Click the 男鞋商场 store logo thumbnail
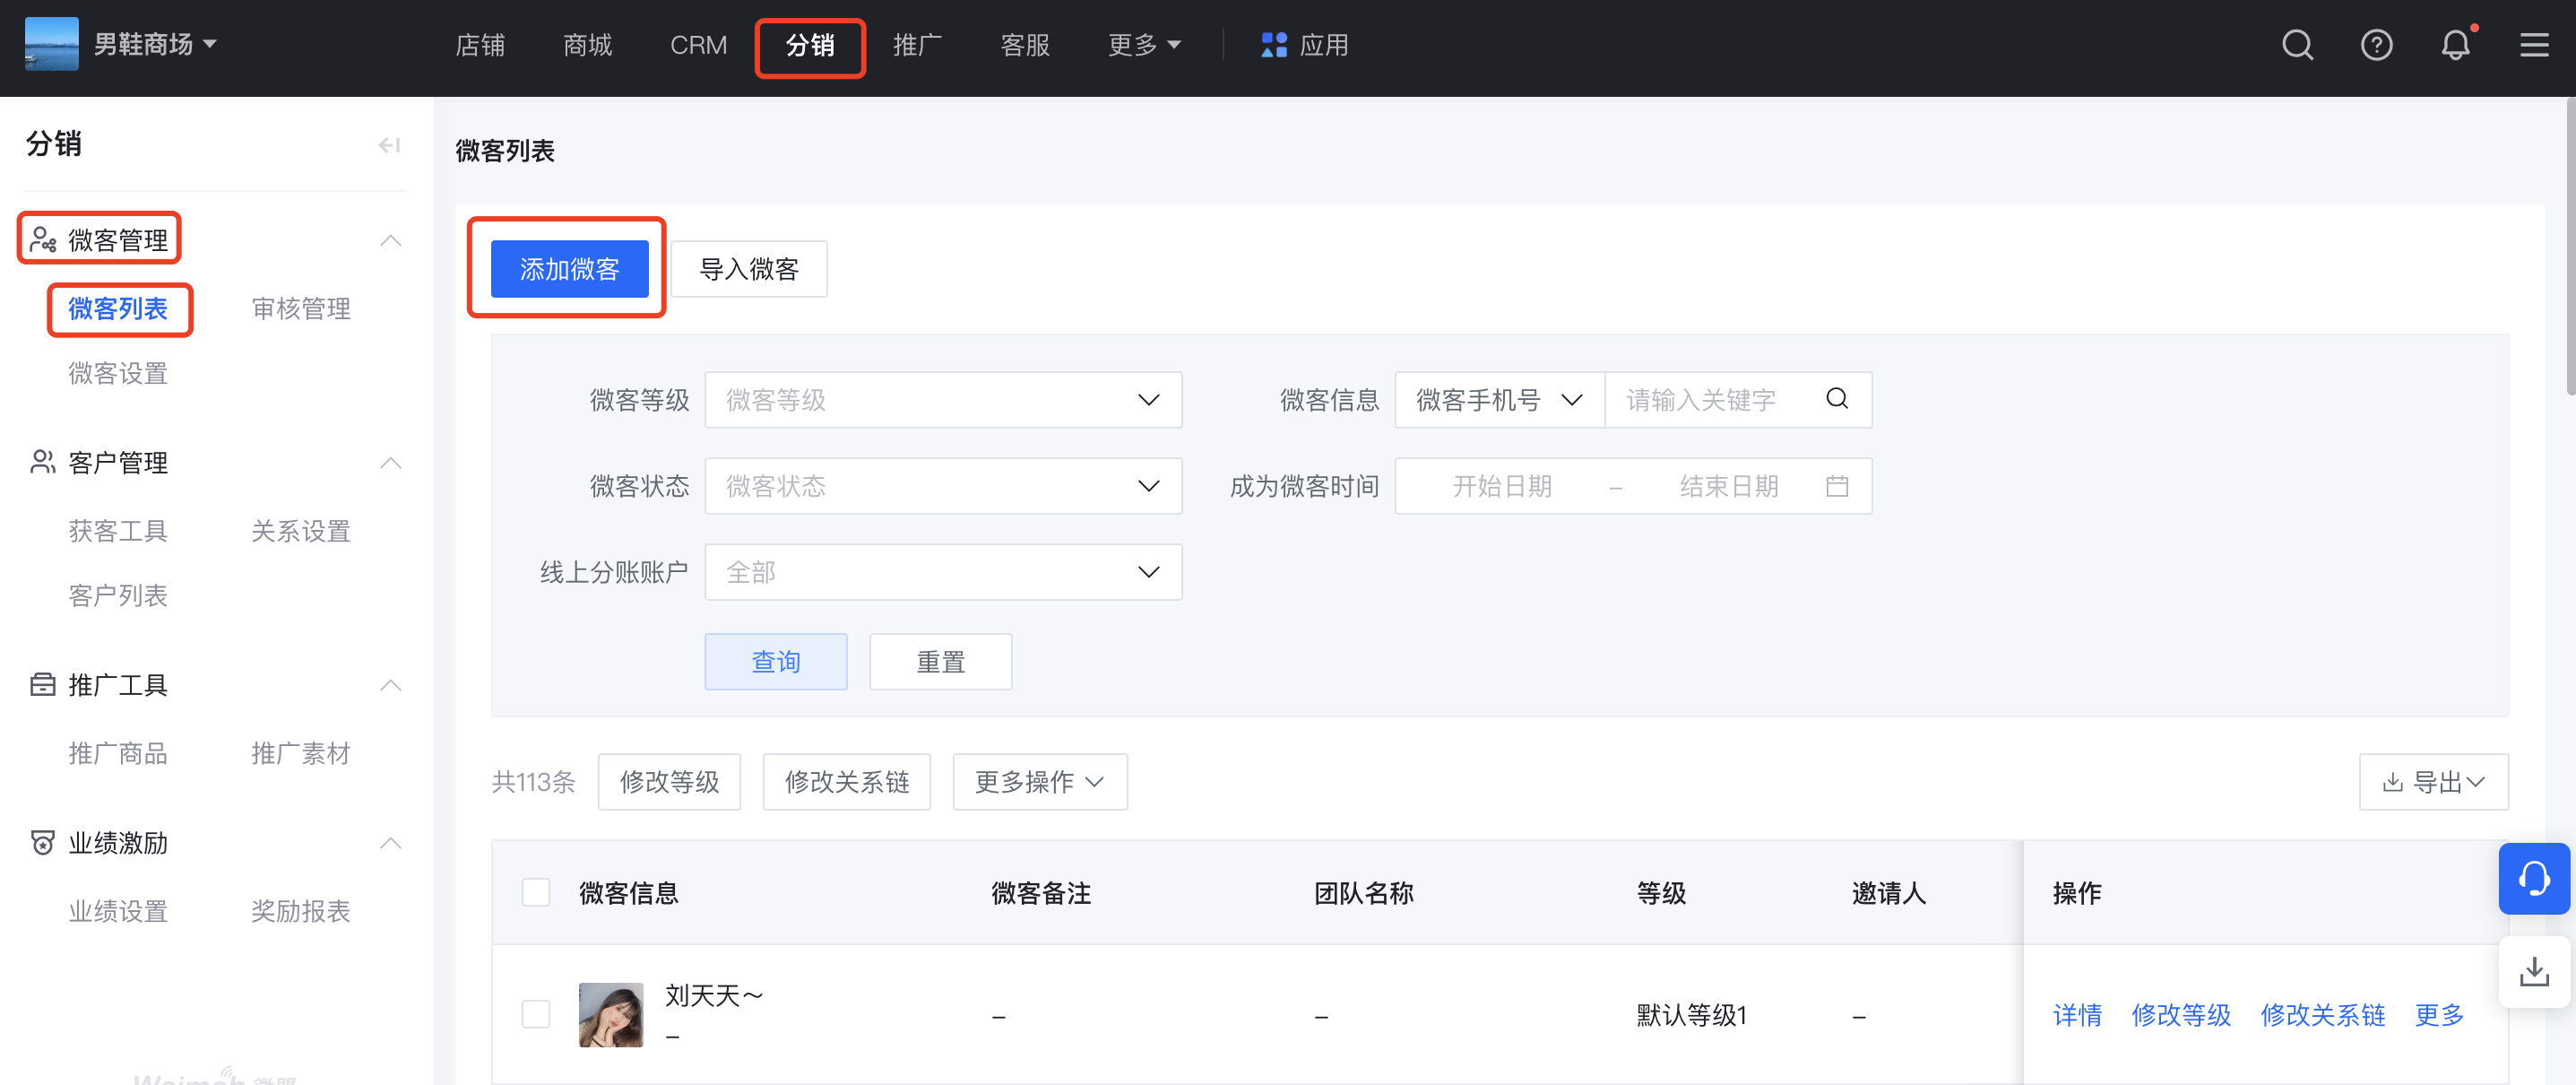The image size is (2576, 1085). (x=51, y=45)
